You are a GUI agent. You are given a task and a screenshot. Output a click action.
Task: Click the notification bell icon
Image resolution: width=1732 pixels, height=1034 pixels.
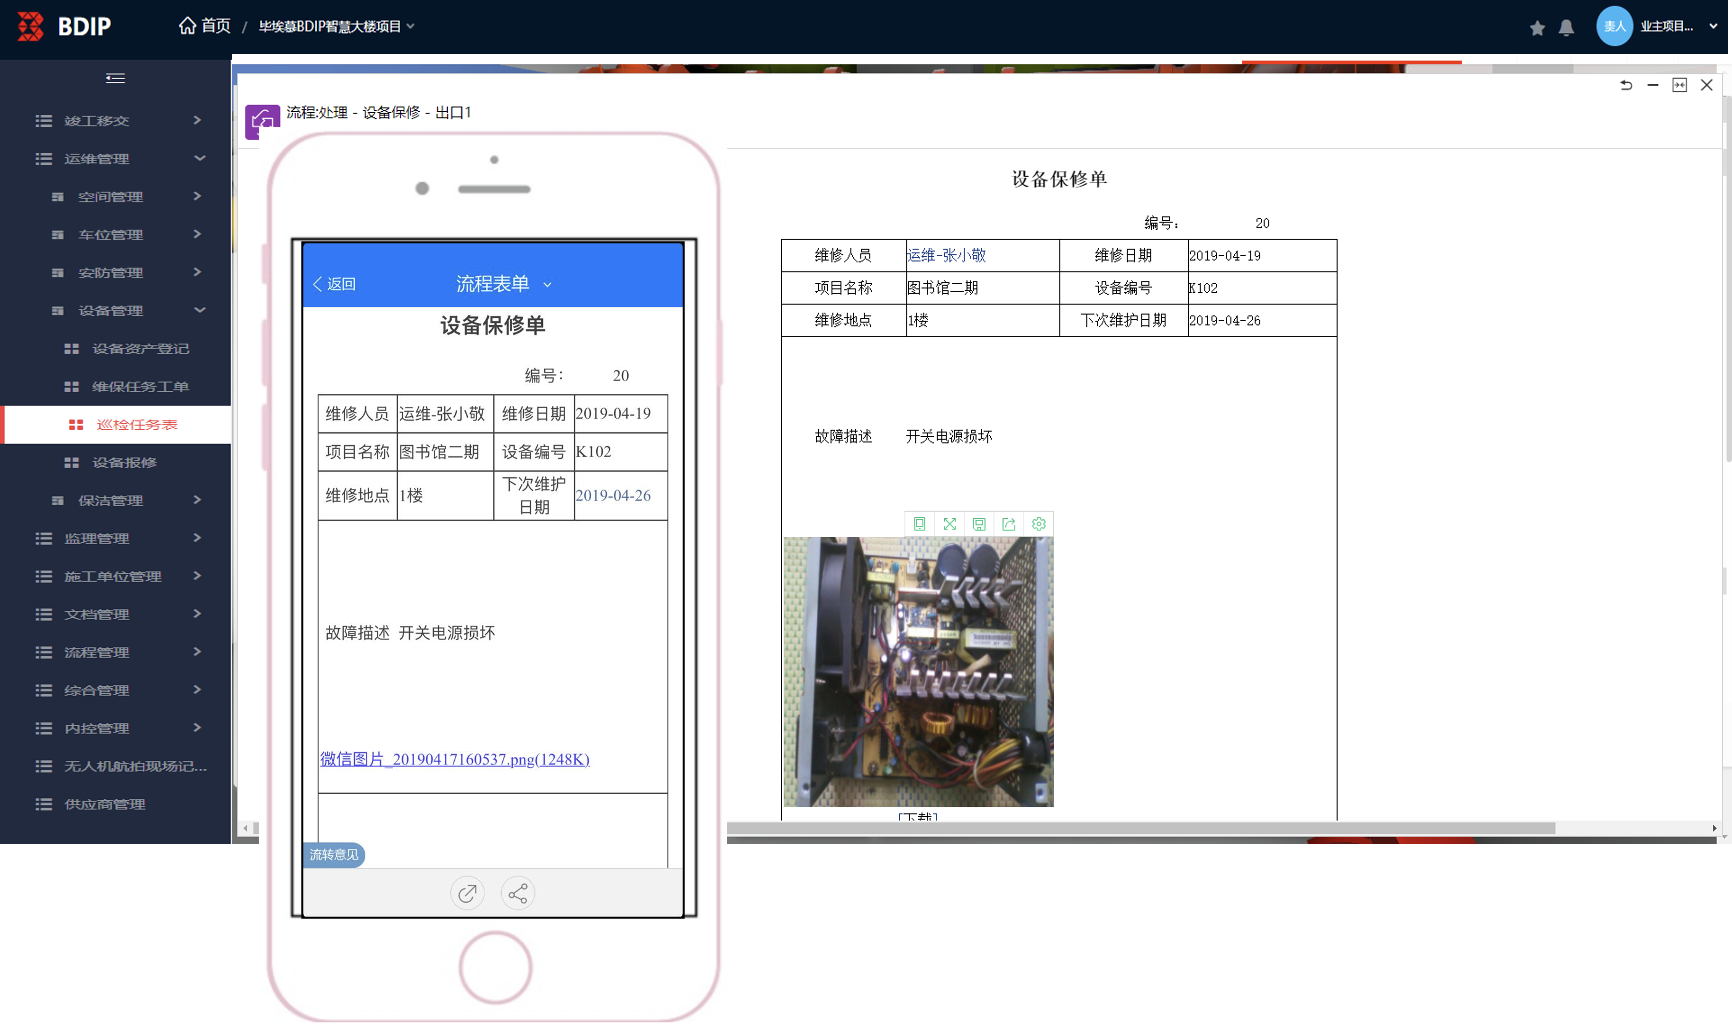coord(1566,28)
